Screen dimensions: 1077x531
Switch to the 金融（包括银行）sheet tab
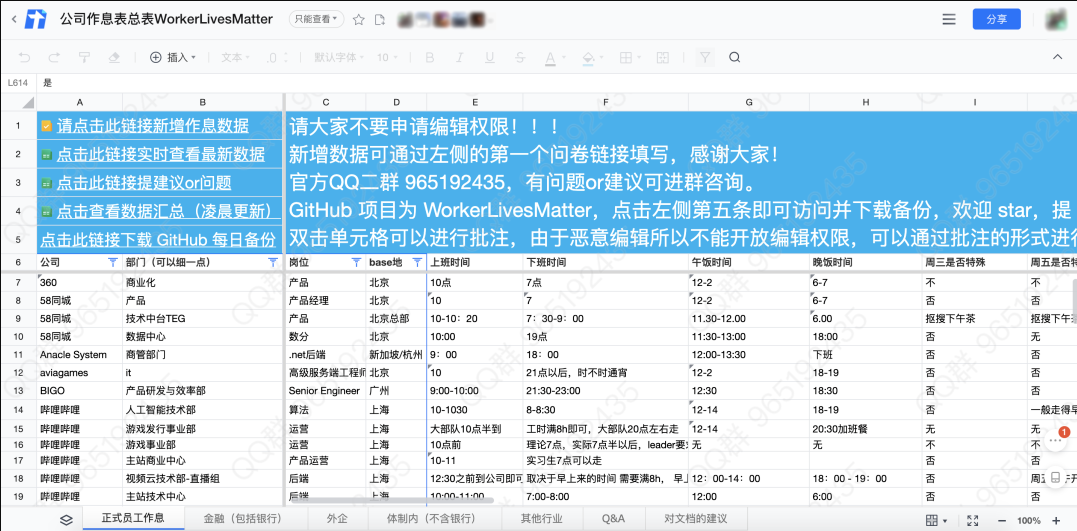pos(246,519)
